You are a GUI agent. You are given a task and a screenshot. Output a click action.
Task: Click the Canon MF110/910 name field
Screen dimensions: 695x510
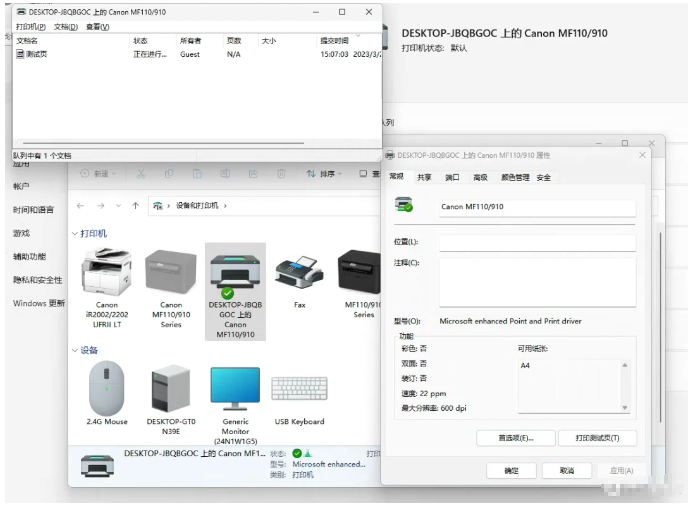tap(538, 207)
